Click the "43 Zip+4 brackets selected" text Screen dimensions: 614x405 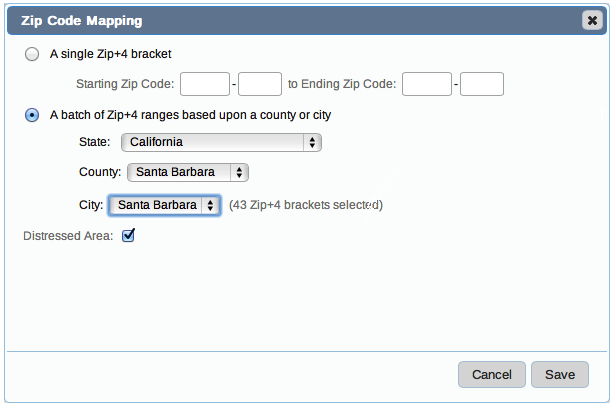[x=306, y=205]
